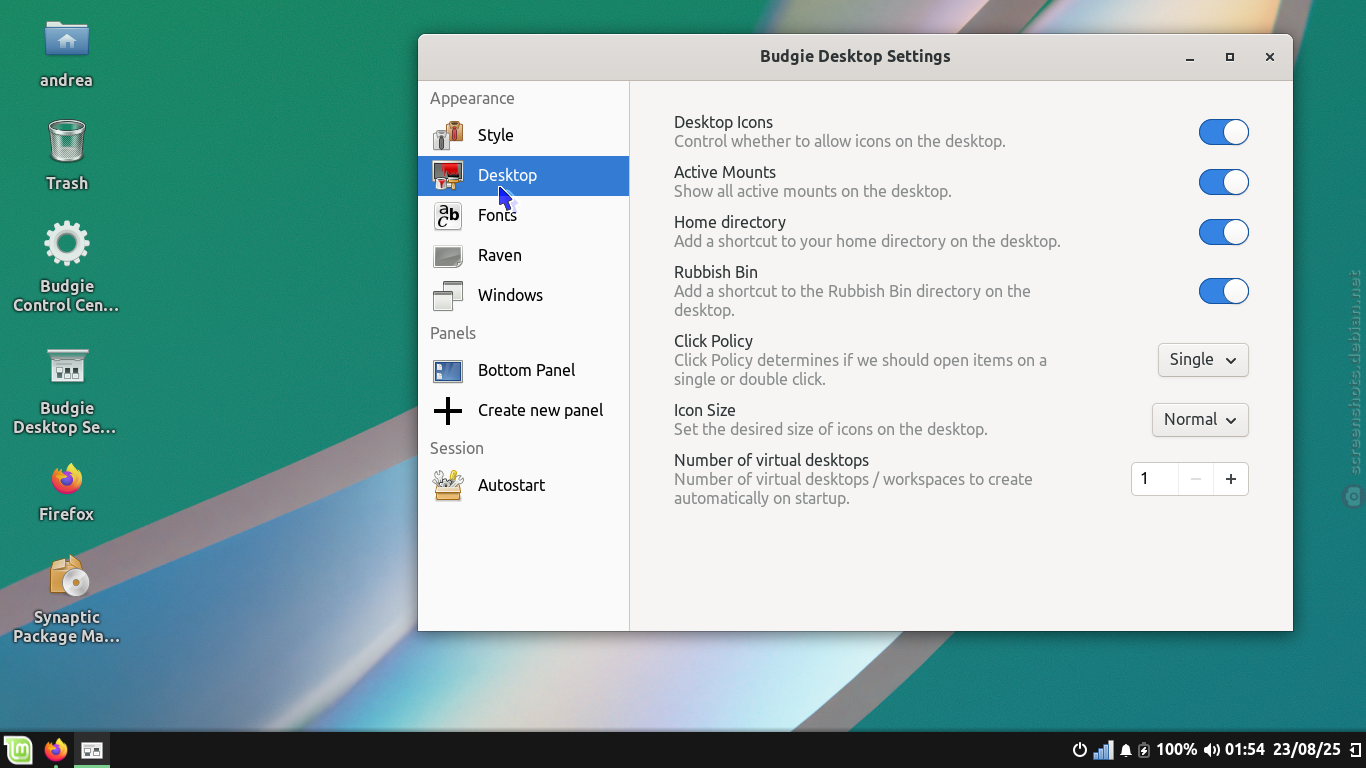Open the Raven settings section

[x=523, y=255]
